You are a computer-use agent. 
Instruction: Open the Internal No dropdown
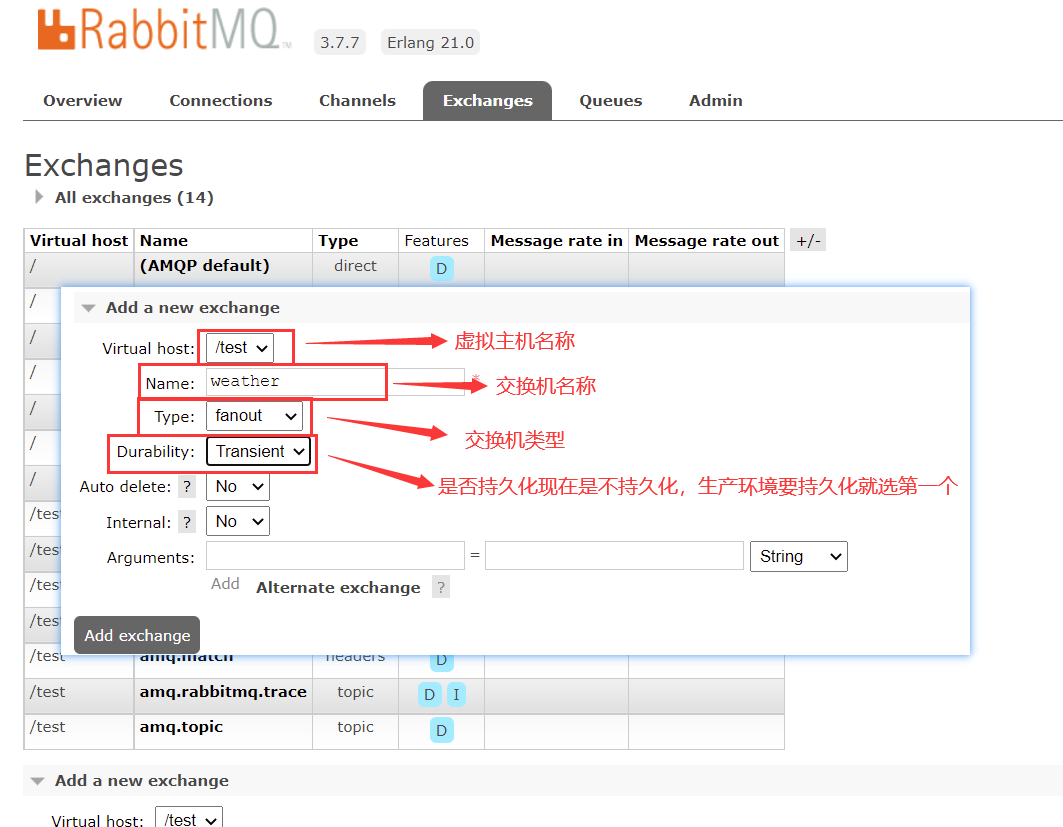(x=237, y=521)
